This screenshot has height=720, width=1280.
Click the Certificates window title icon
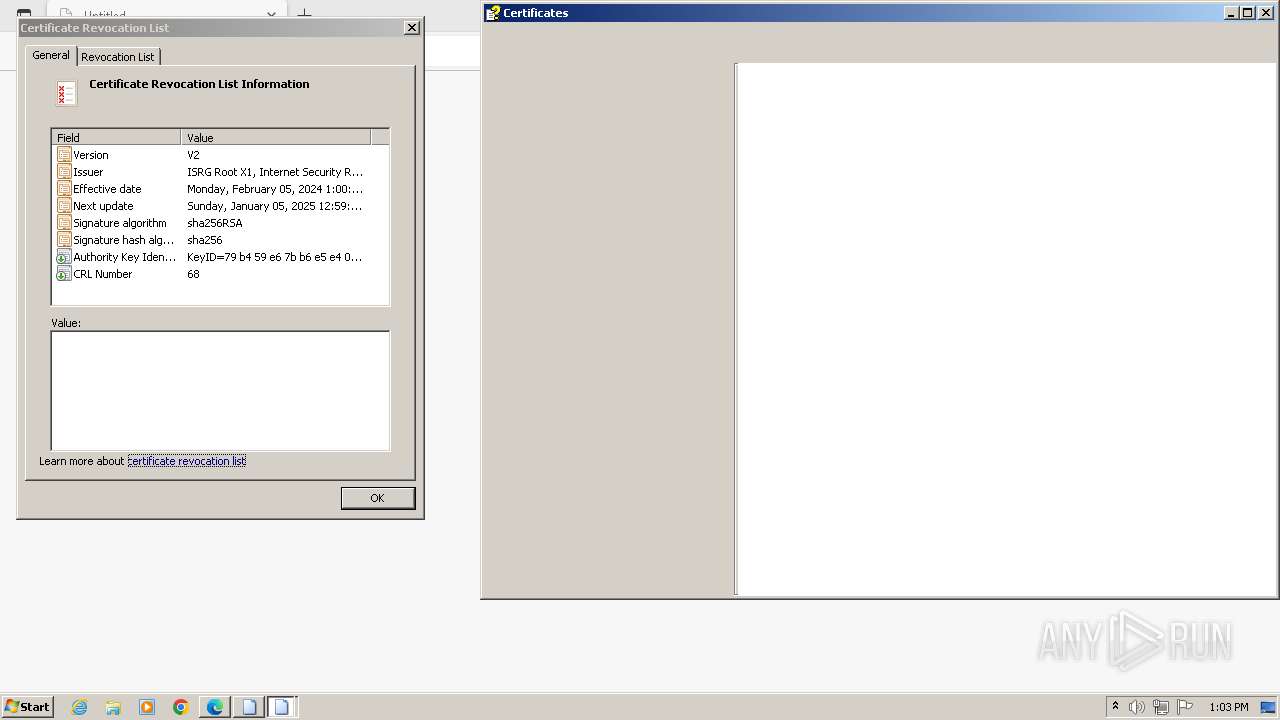pyautogui.click(x=492, y=13)
